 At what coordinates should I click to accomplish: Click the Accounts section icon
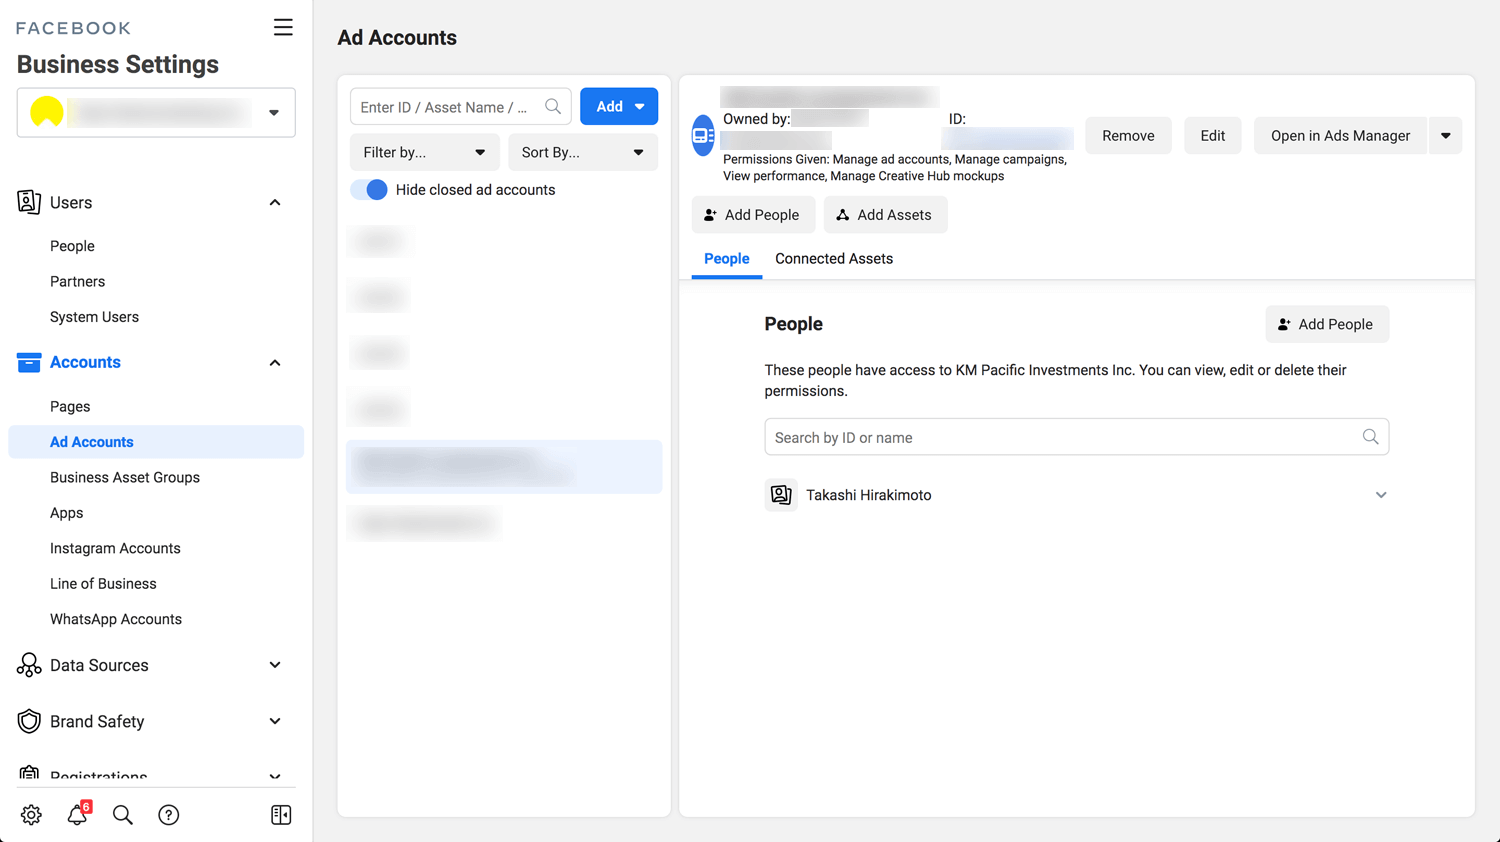point(29,362)
